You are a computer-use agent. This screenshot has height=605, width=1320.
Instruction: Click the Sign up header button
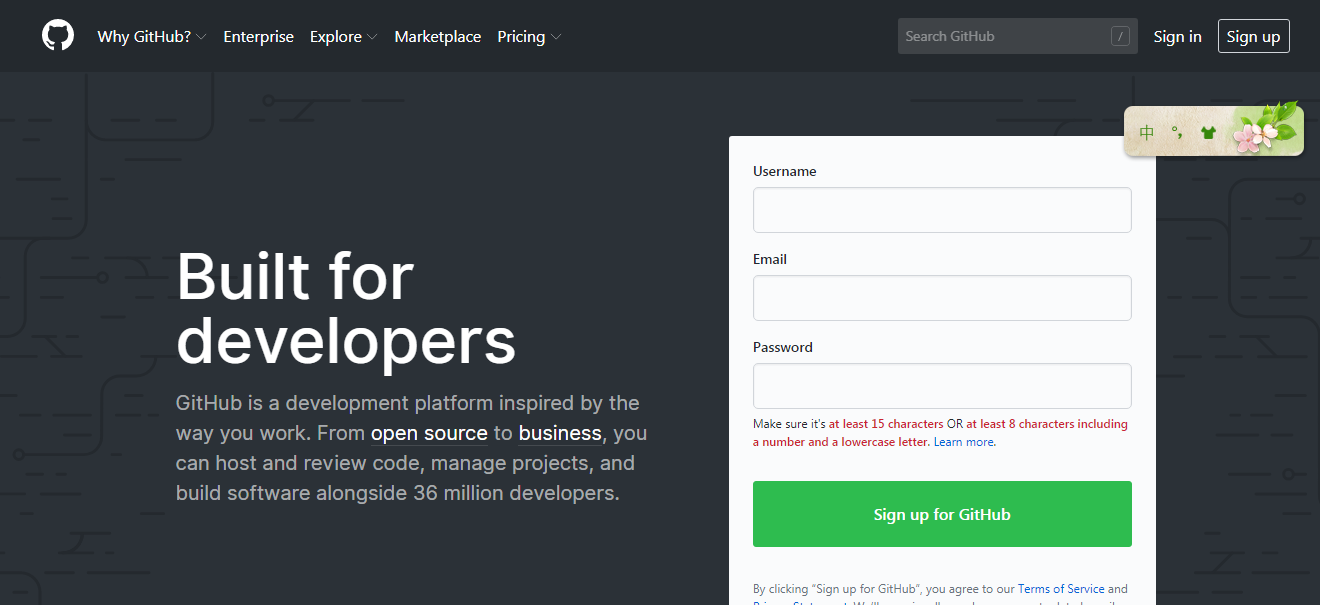[x=1254, y=36]
